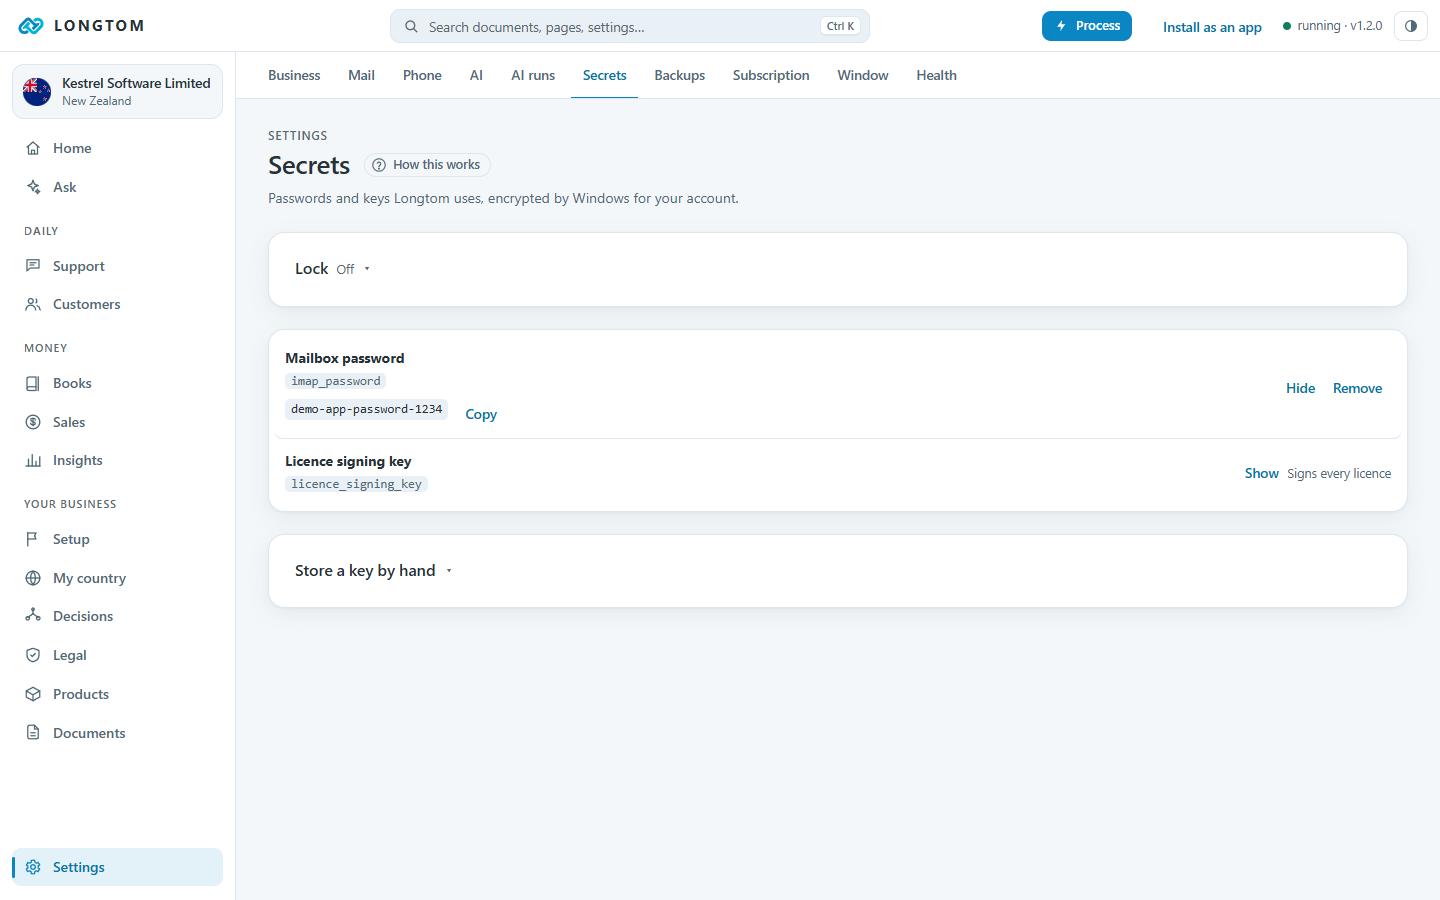Image resolution: width=1440 pixels, height=900 pixels.
Task: Click the running v1.2.0 status text
Action: tap(1339, 26)
